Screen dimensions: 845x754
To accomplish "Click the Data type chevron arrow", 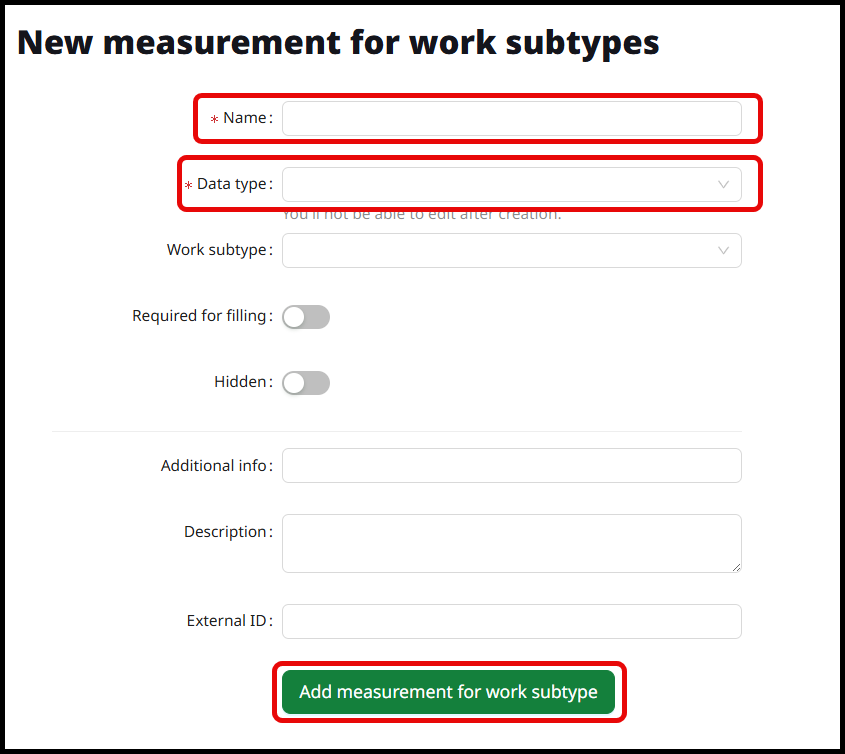I will (x=723, y=184).
